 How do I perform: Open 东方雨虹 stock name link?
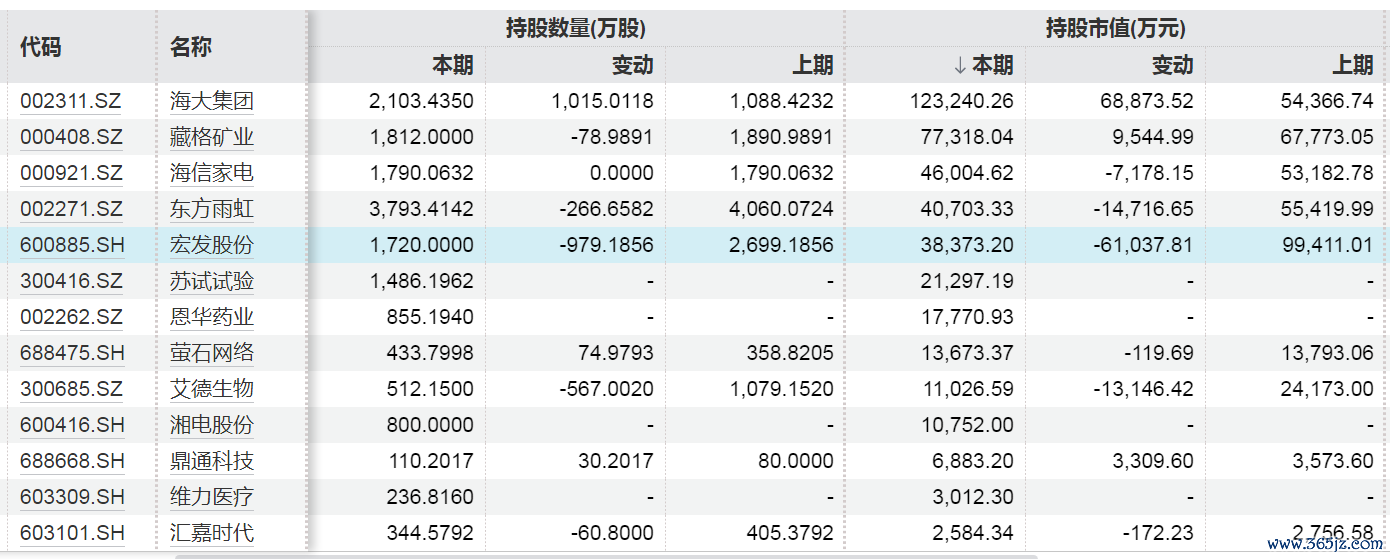(212, 209)
